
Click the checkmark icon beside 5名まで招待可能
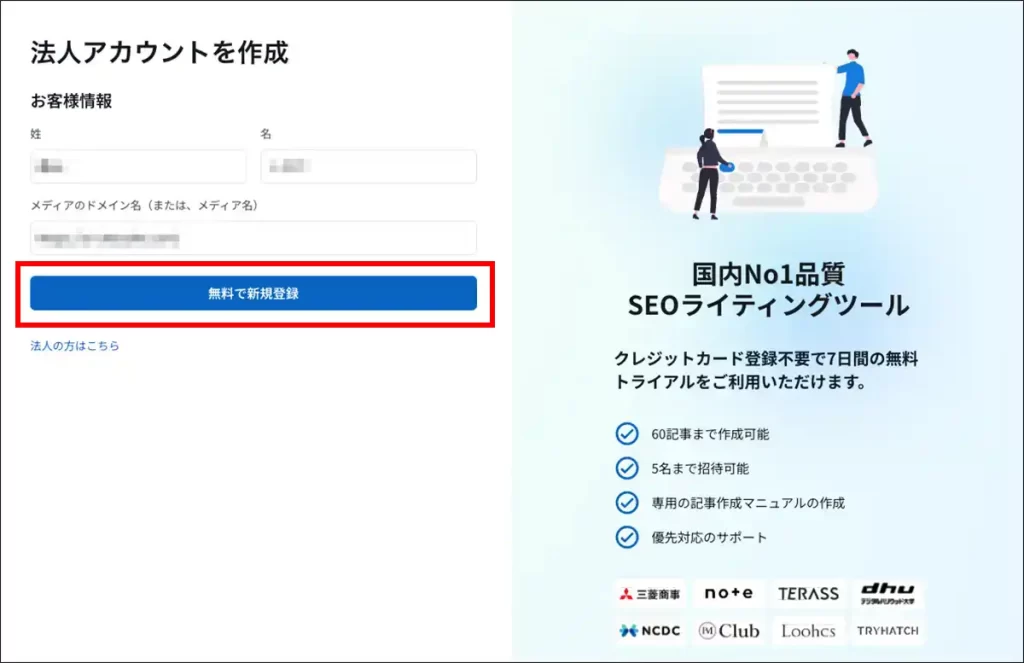[x=626, y=468]
